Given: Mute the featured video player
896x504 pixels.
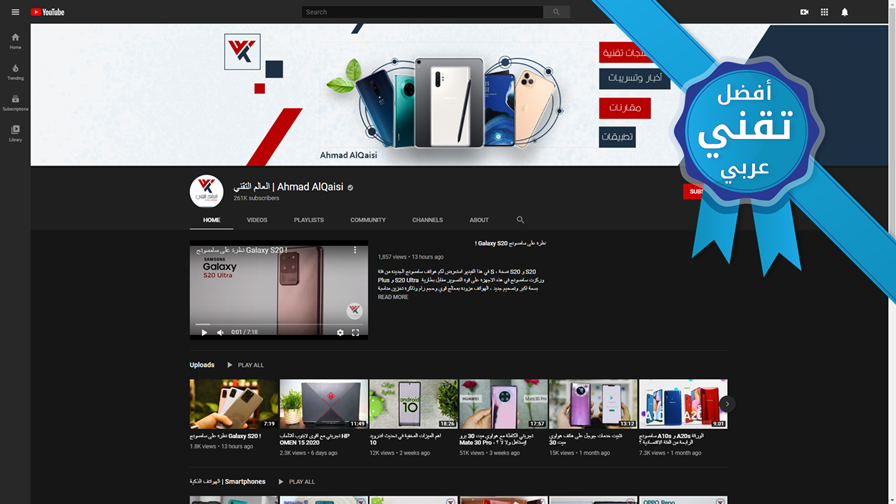Looking at the screenshot, I should click(220, 332).
